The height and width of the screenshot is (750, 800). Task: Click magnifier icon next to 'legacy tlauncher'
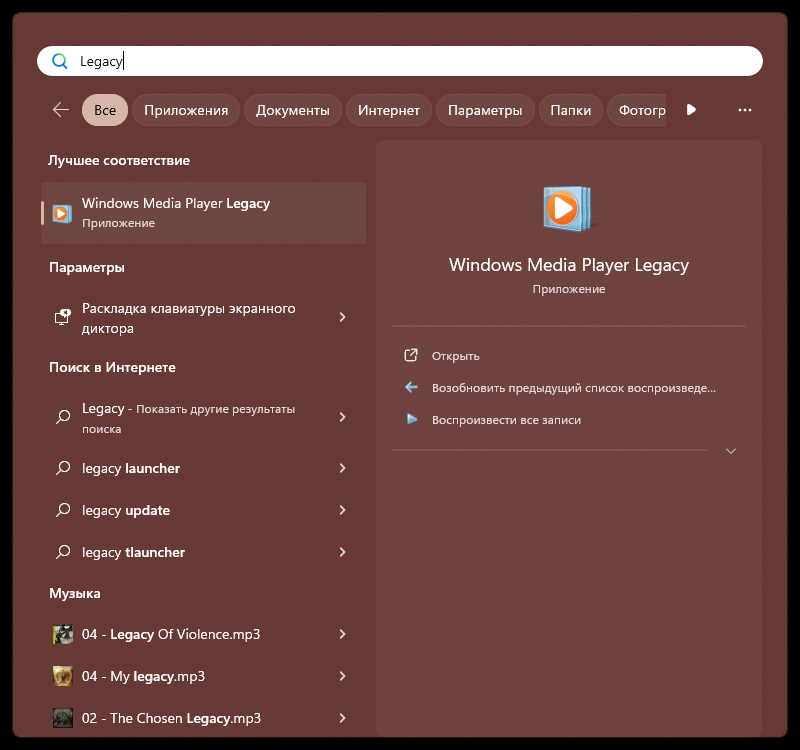point(63,552)
